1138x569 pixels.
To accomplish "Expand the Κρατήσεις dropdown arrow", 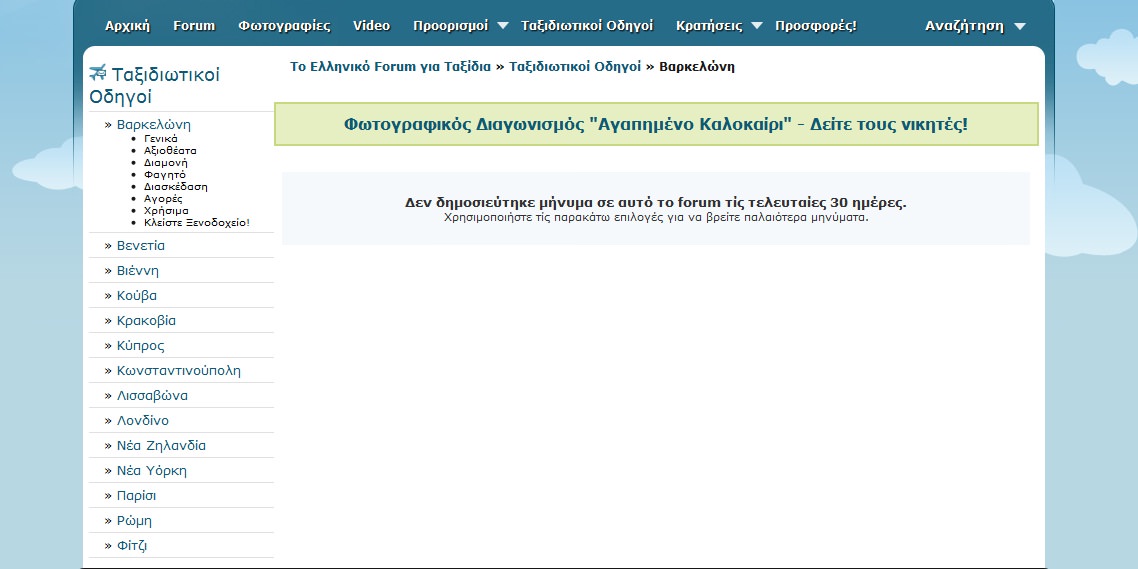I will point(756,26).
